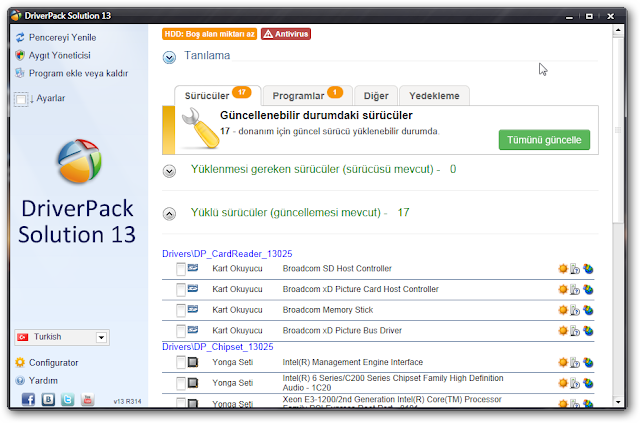Click the Twitter icon
The height and width of the screenshot is (423, 640).
pyautogui.click(x=68, y=399)
